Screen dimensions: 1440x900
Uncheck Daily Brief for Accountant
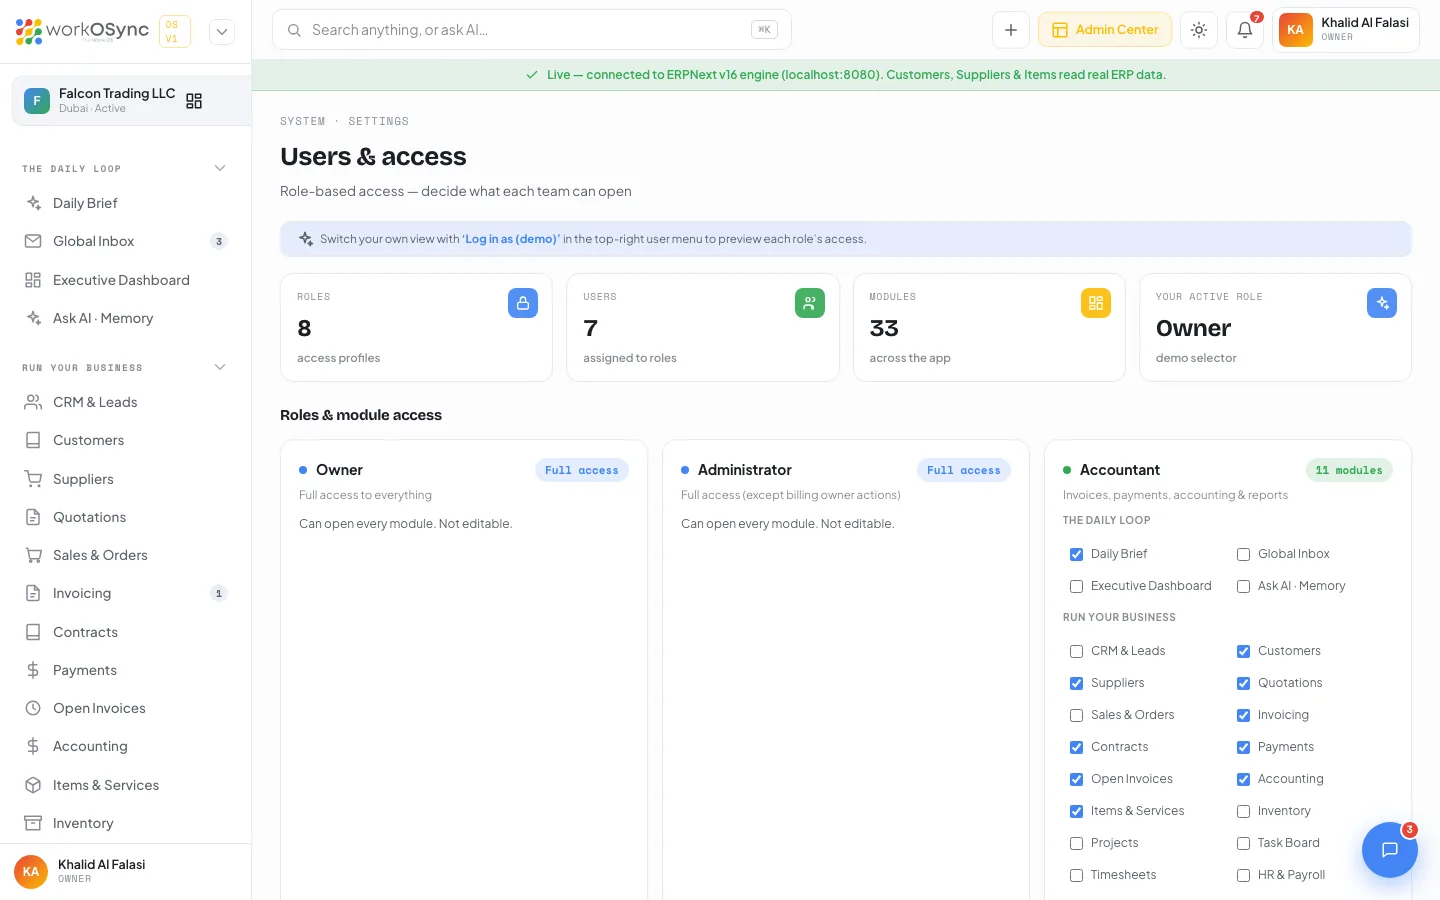pos(1077,554)
